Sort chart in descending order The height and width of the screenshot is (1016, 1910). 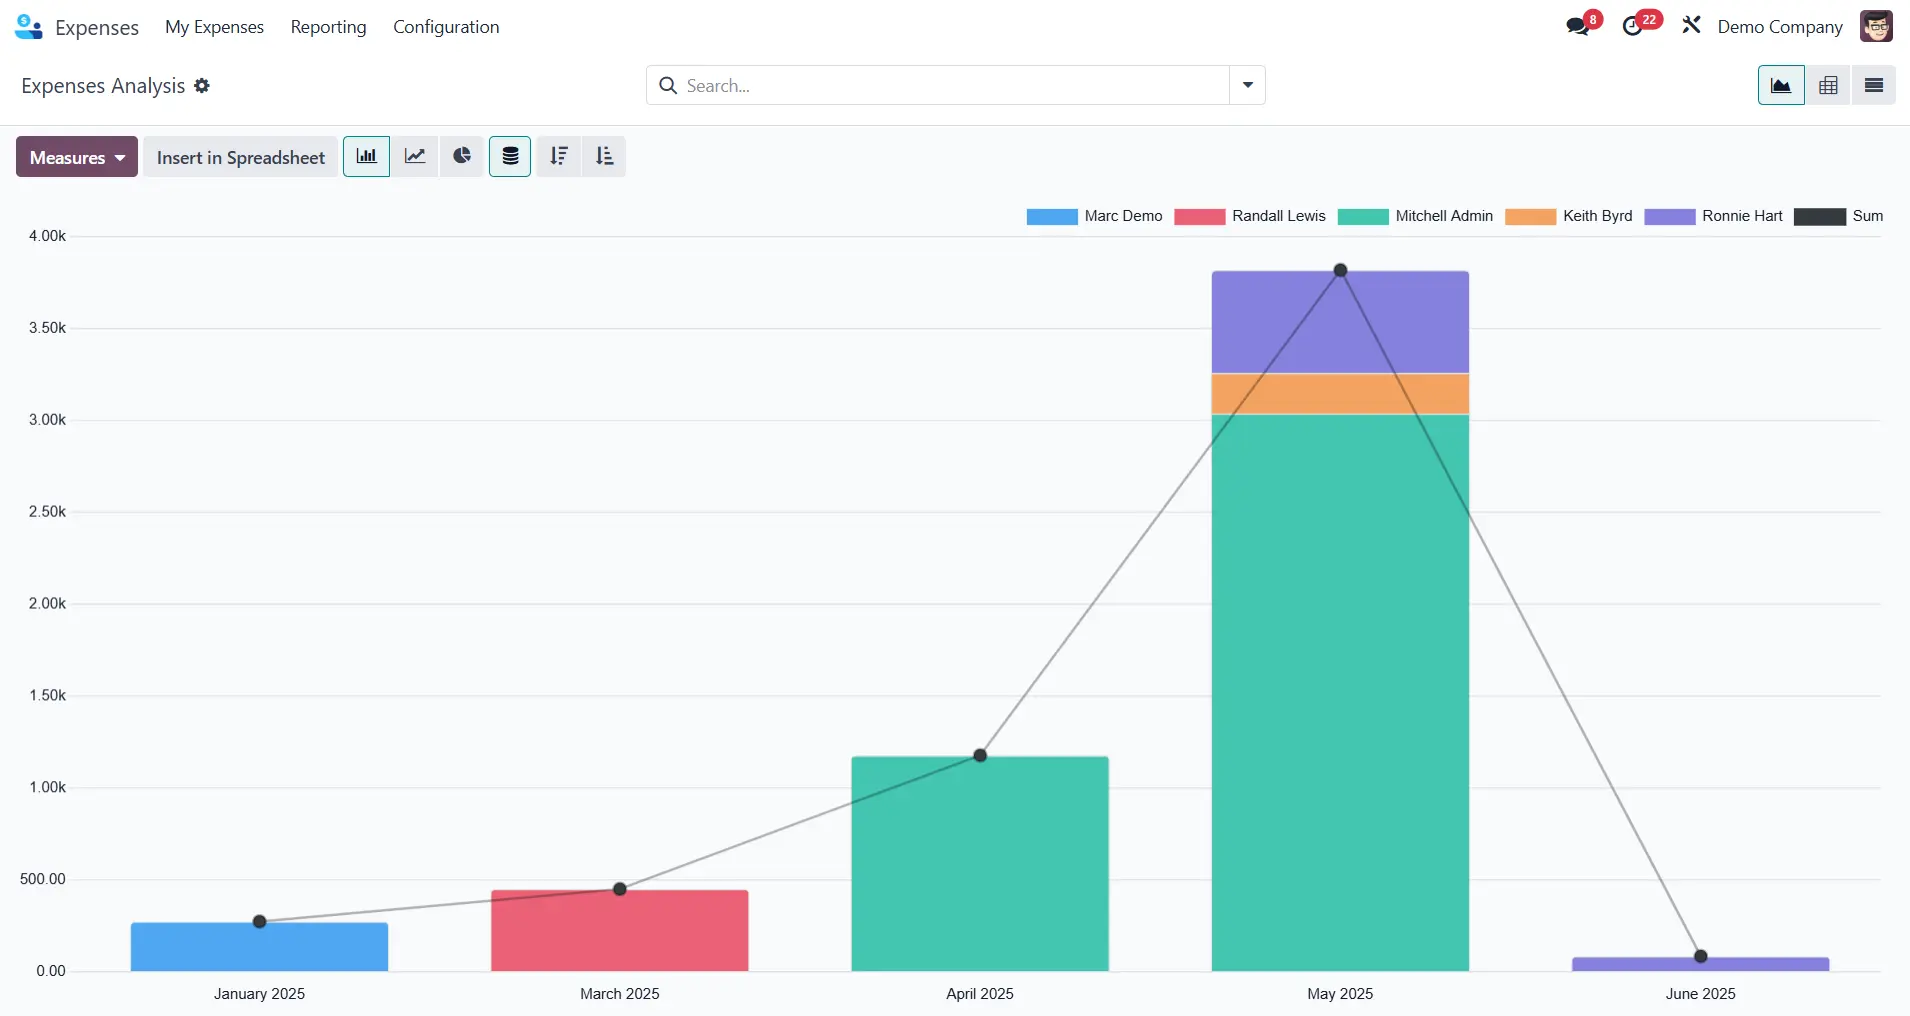pos(559,157)
